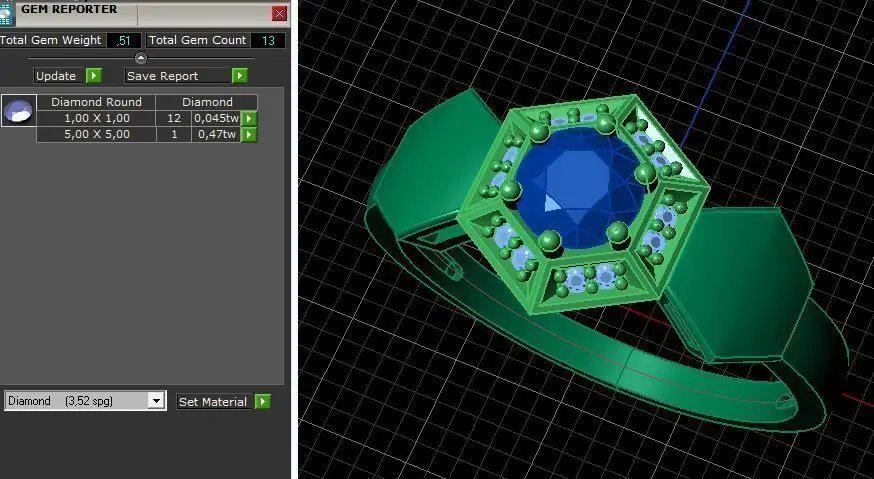
Task: Click the Diamond material header cell
Action: click(x=207, y=102)
